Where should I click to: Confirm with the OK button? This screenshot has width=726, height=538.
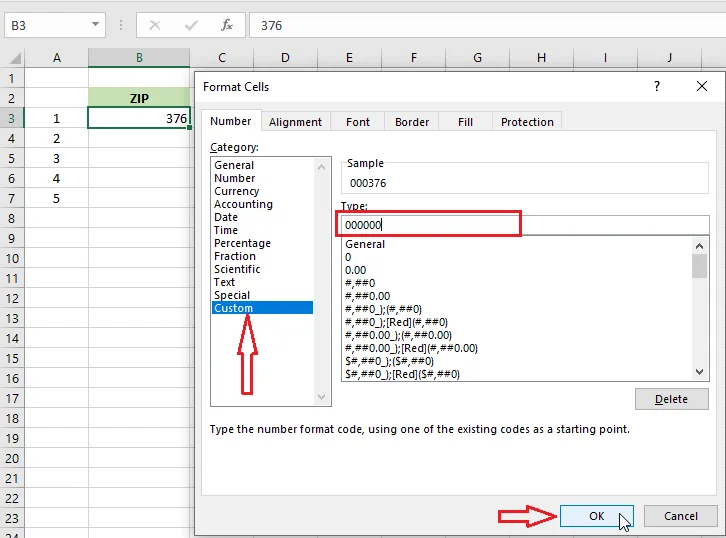point(596,516)
